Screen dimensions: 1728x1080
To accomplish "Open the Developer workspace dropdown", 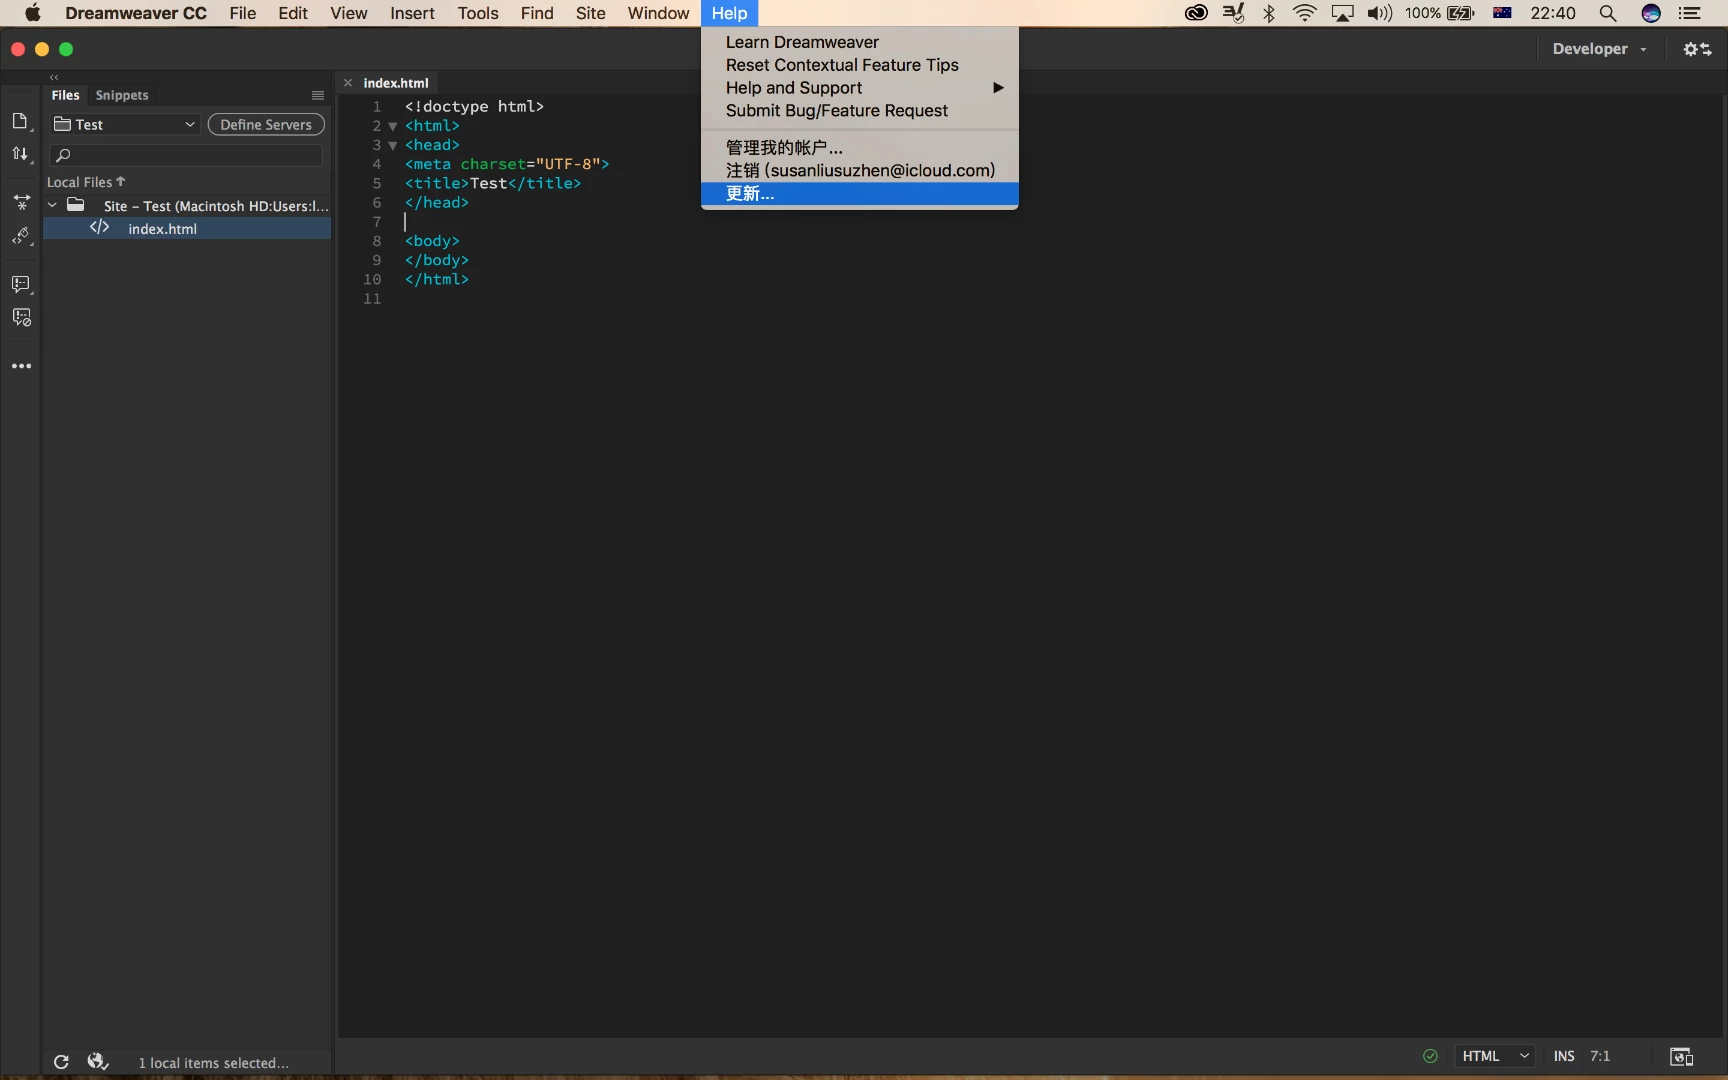I will 1599,49.
